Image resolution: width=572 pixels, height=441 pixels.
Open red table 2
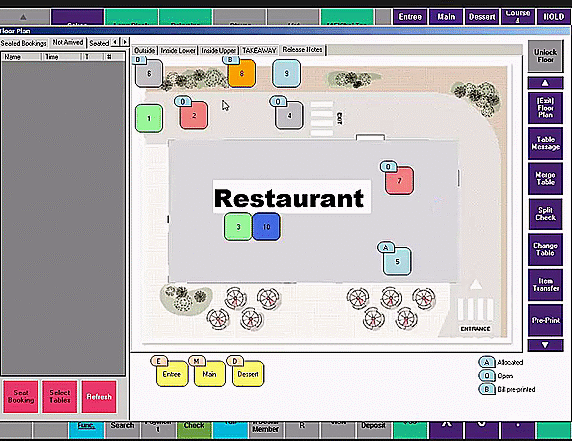pyautogui.click(x=194, y=116)
